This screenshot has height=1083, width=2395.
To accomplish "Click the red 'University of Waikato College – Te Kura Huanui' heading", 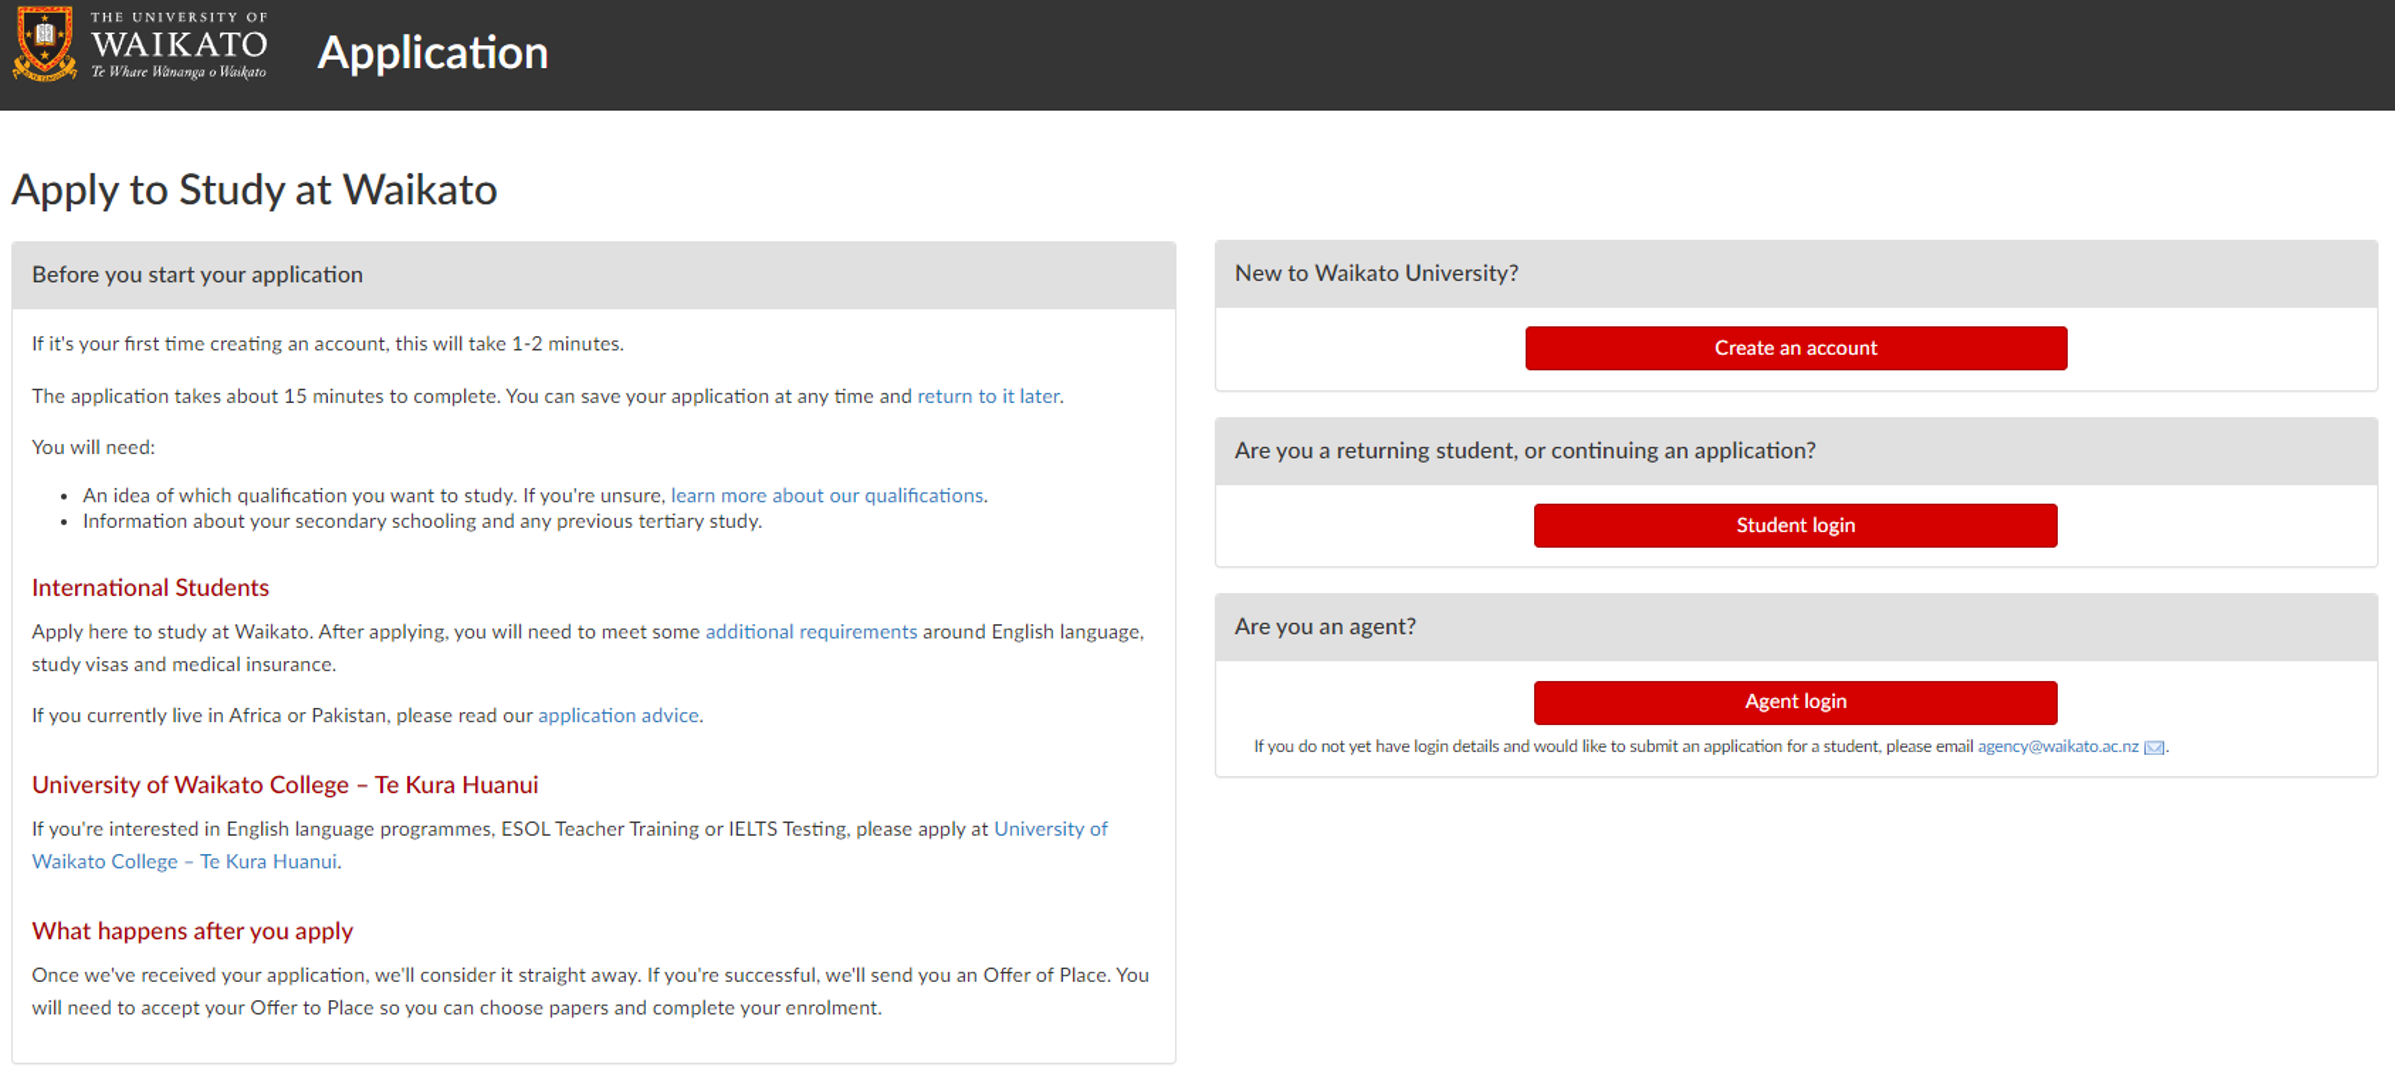I will 285,785.
